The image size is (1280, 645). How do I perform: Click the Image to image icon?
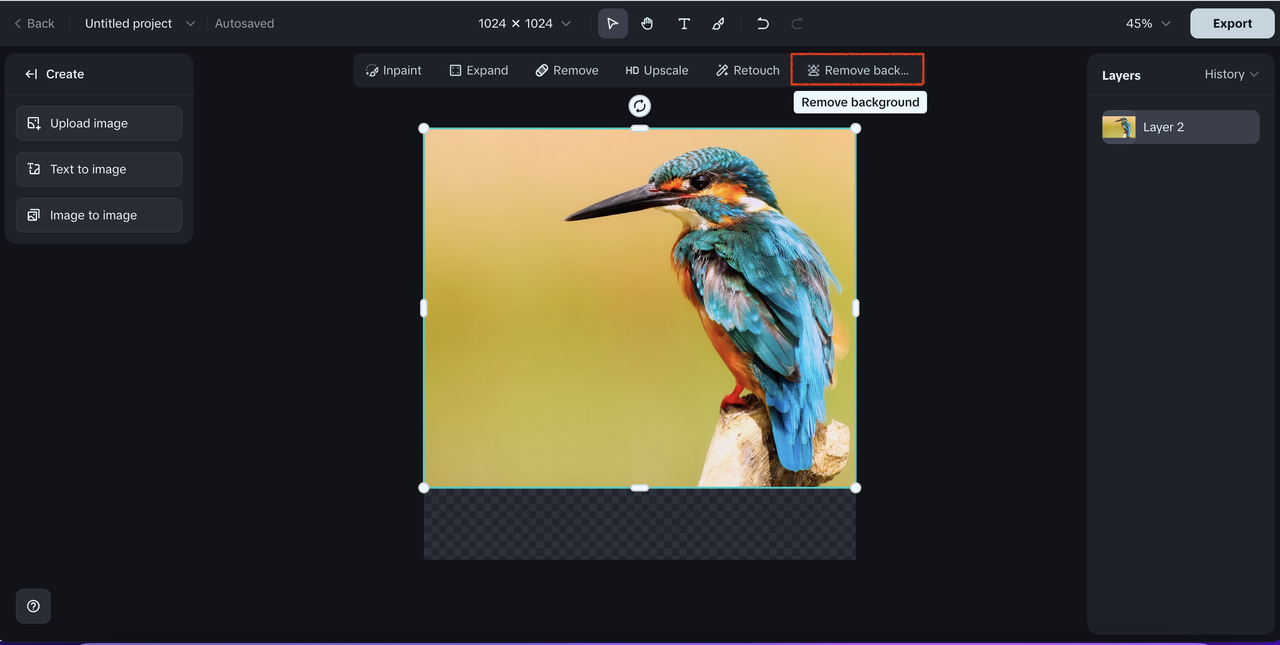coord(34,215)
